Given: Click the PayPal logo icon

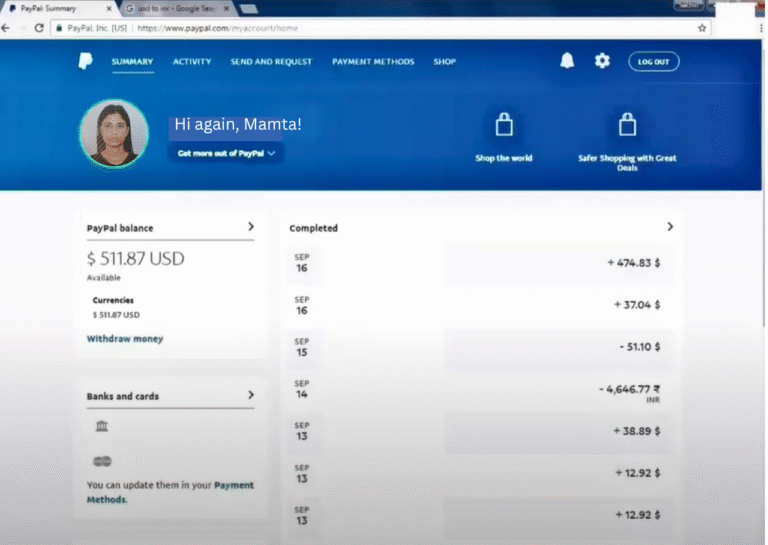Looking at the screenshot, I should [x=85, y=61].
